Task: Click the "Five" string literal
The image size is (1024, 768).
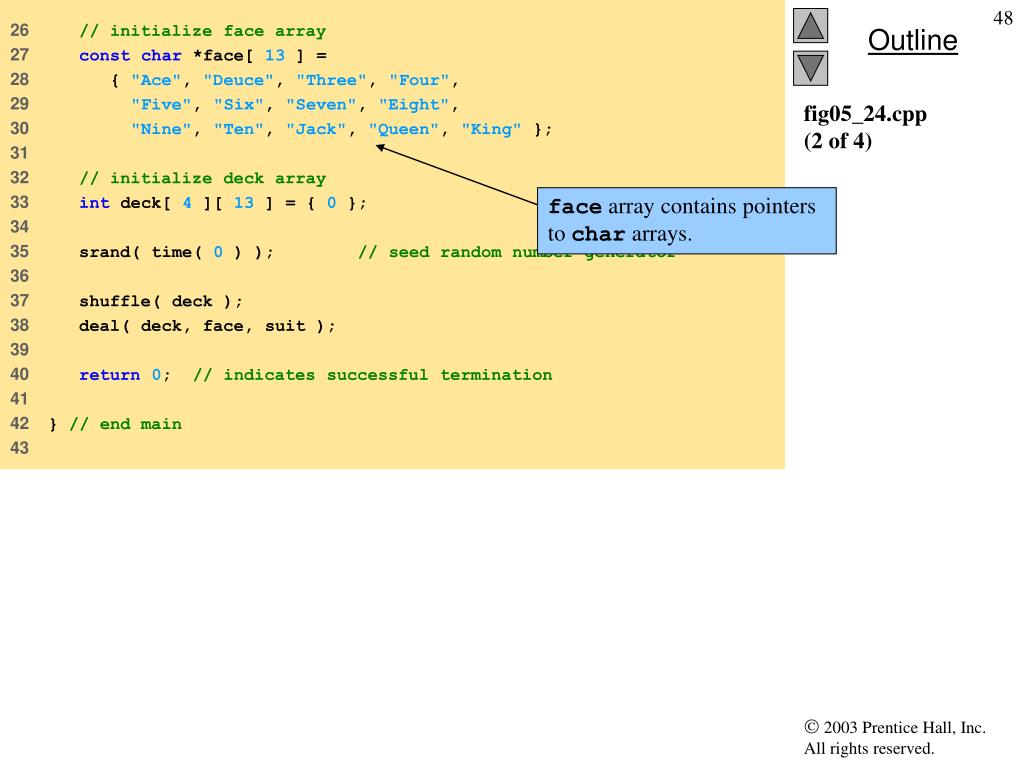Action: [161, 104]
